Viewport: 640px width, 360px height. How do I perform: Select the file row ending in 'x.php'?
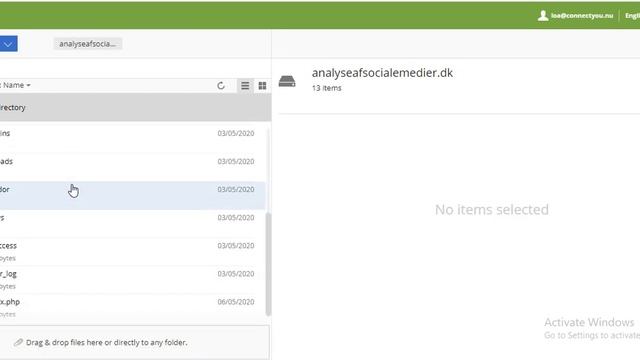(x=133, y=308)
